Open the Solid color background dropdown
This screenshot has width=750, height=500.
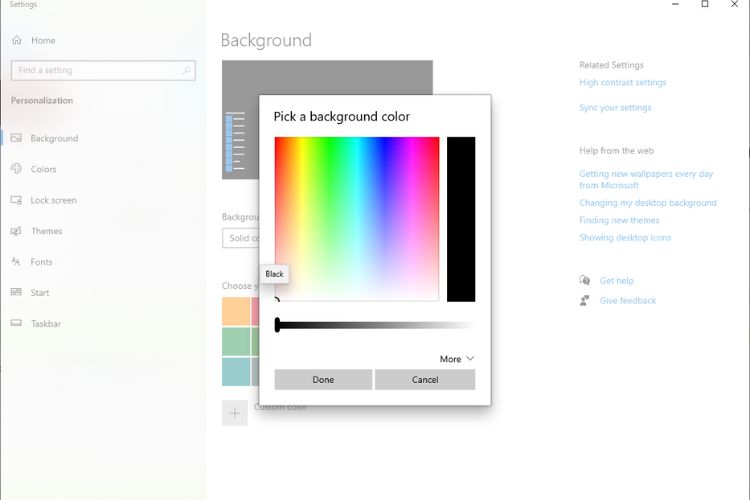[x=241, y=238]
